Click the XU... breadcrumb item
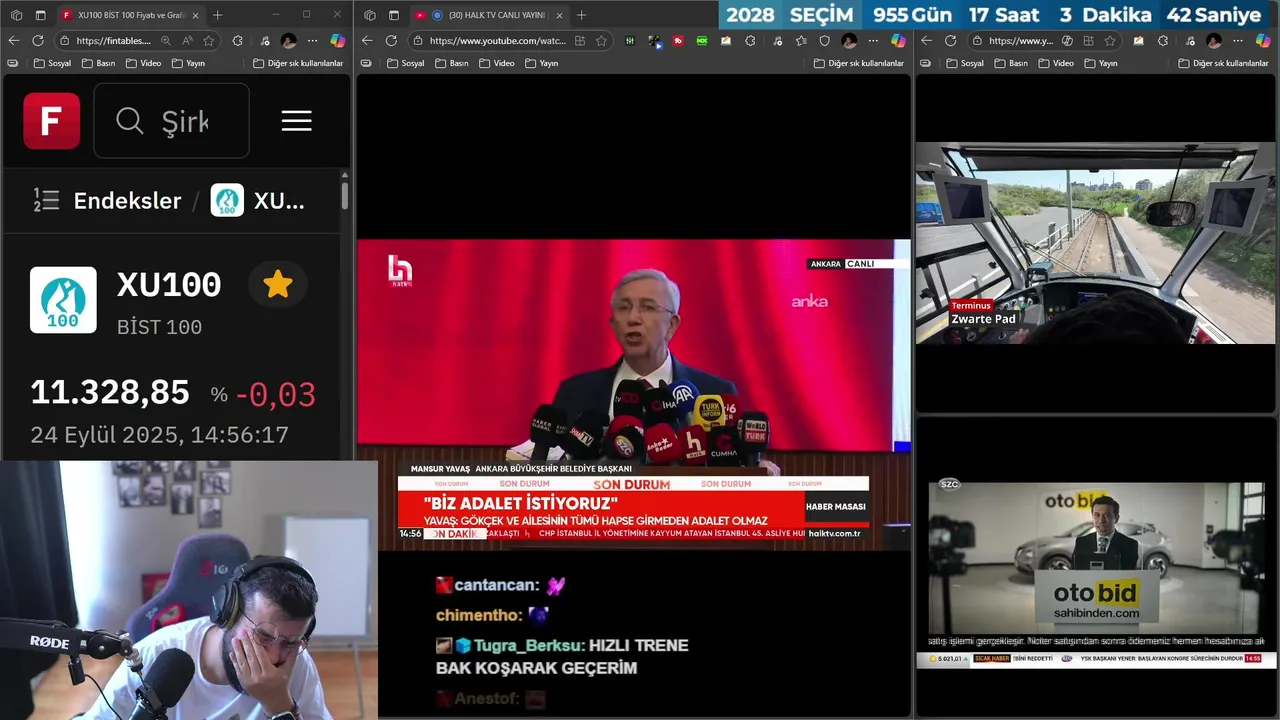The height and width of the screenshot is (720, 1280). pos(258,200)
